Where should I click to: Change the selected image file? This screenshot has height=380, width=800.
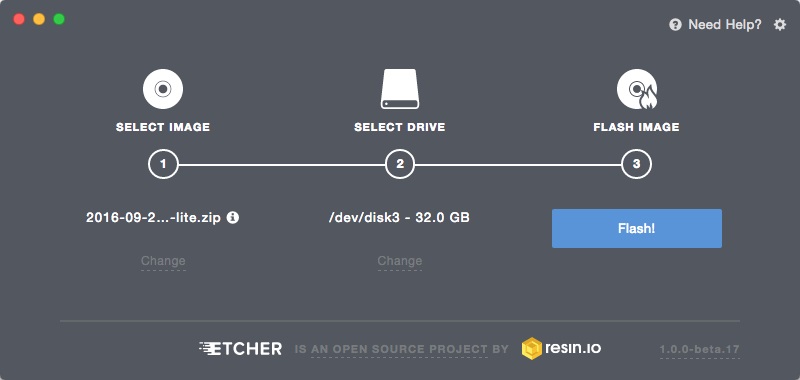[163, 261]
